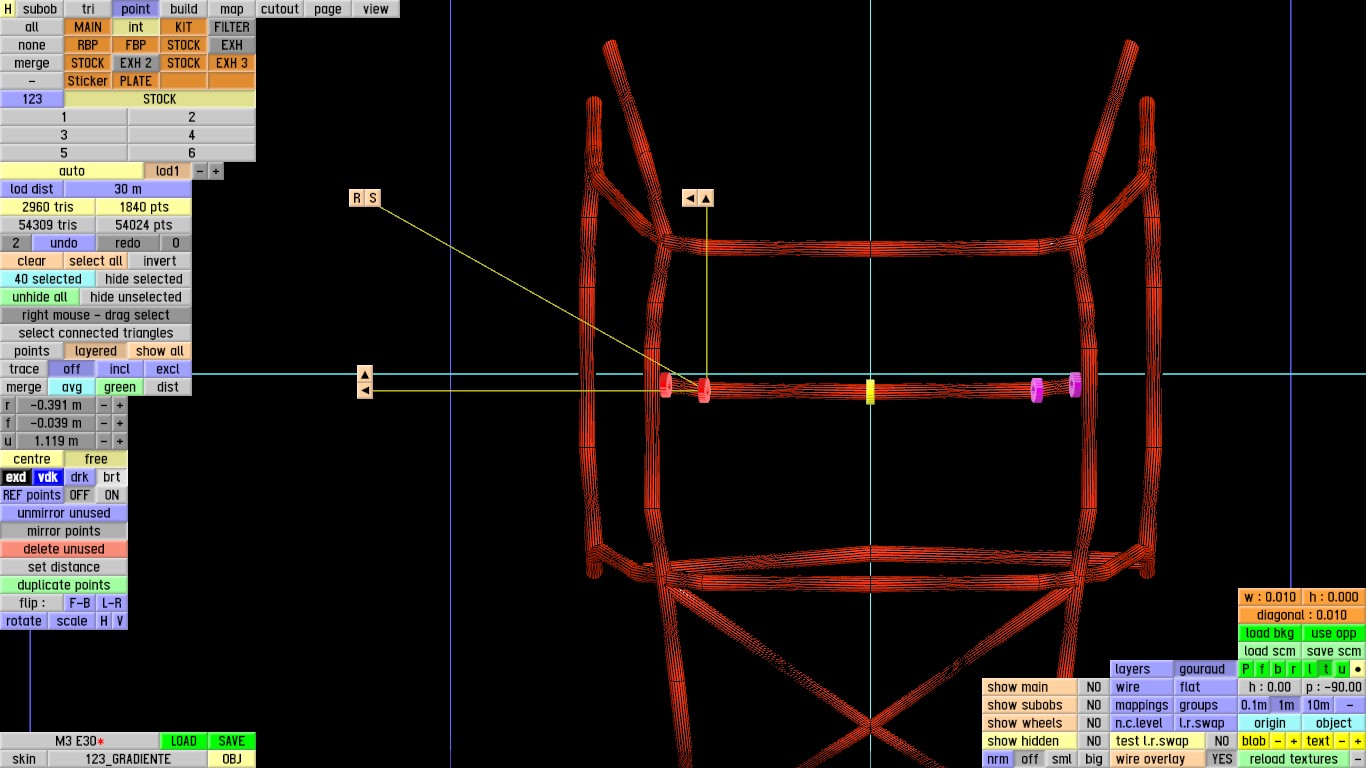Increase the u coordinate with plus
The width and height of the screenshot is (1366, 768).
click(120, 441)
